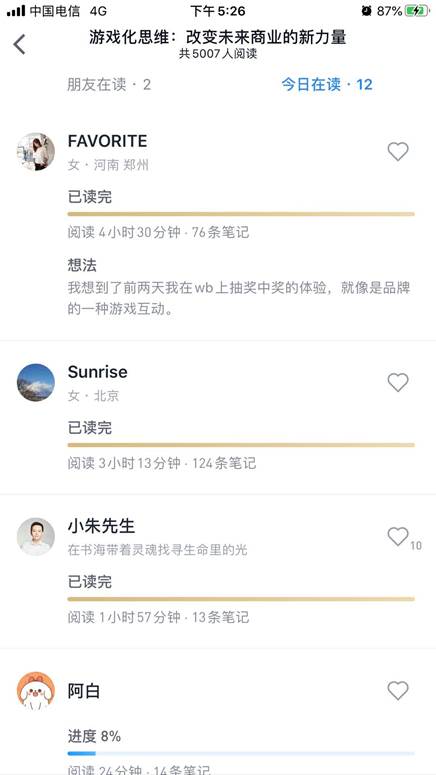Tap book title 游戏化思维 header
This screenshot has height=775, width=436.
[218, 38]
